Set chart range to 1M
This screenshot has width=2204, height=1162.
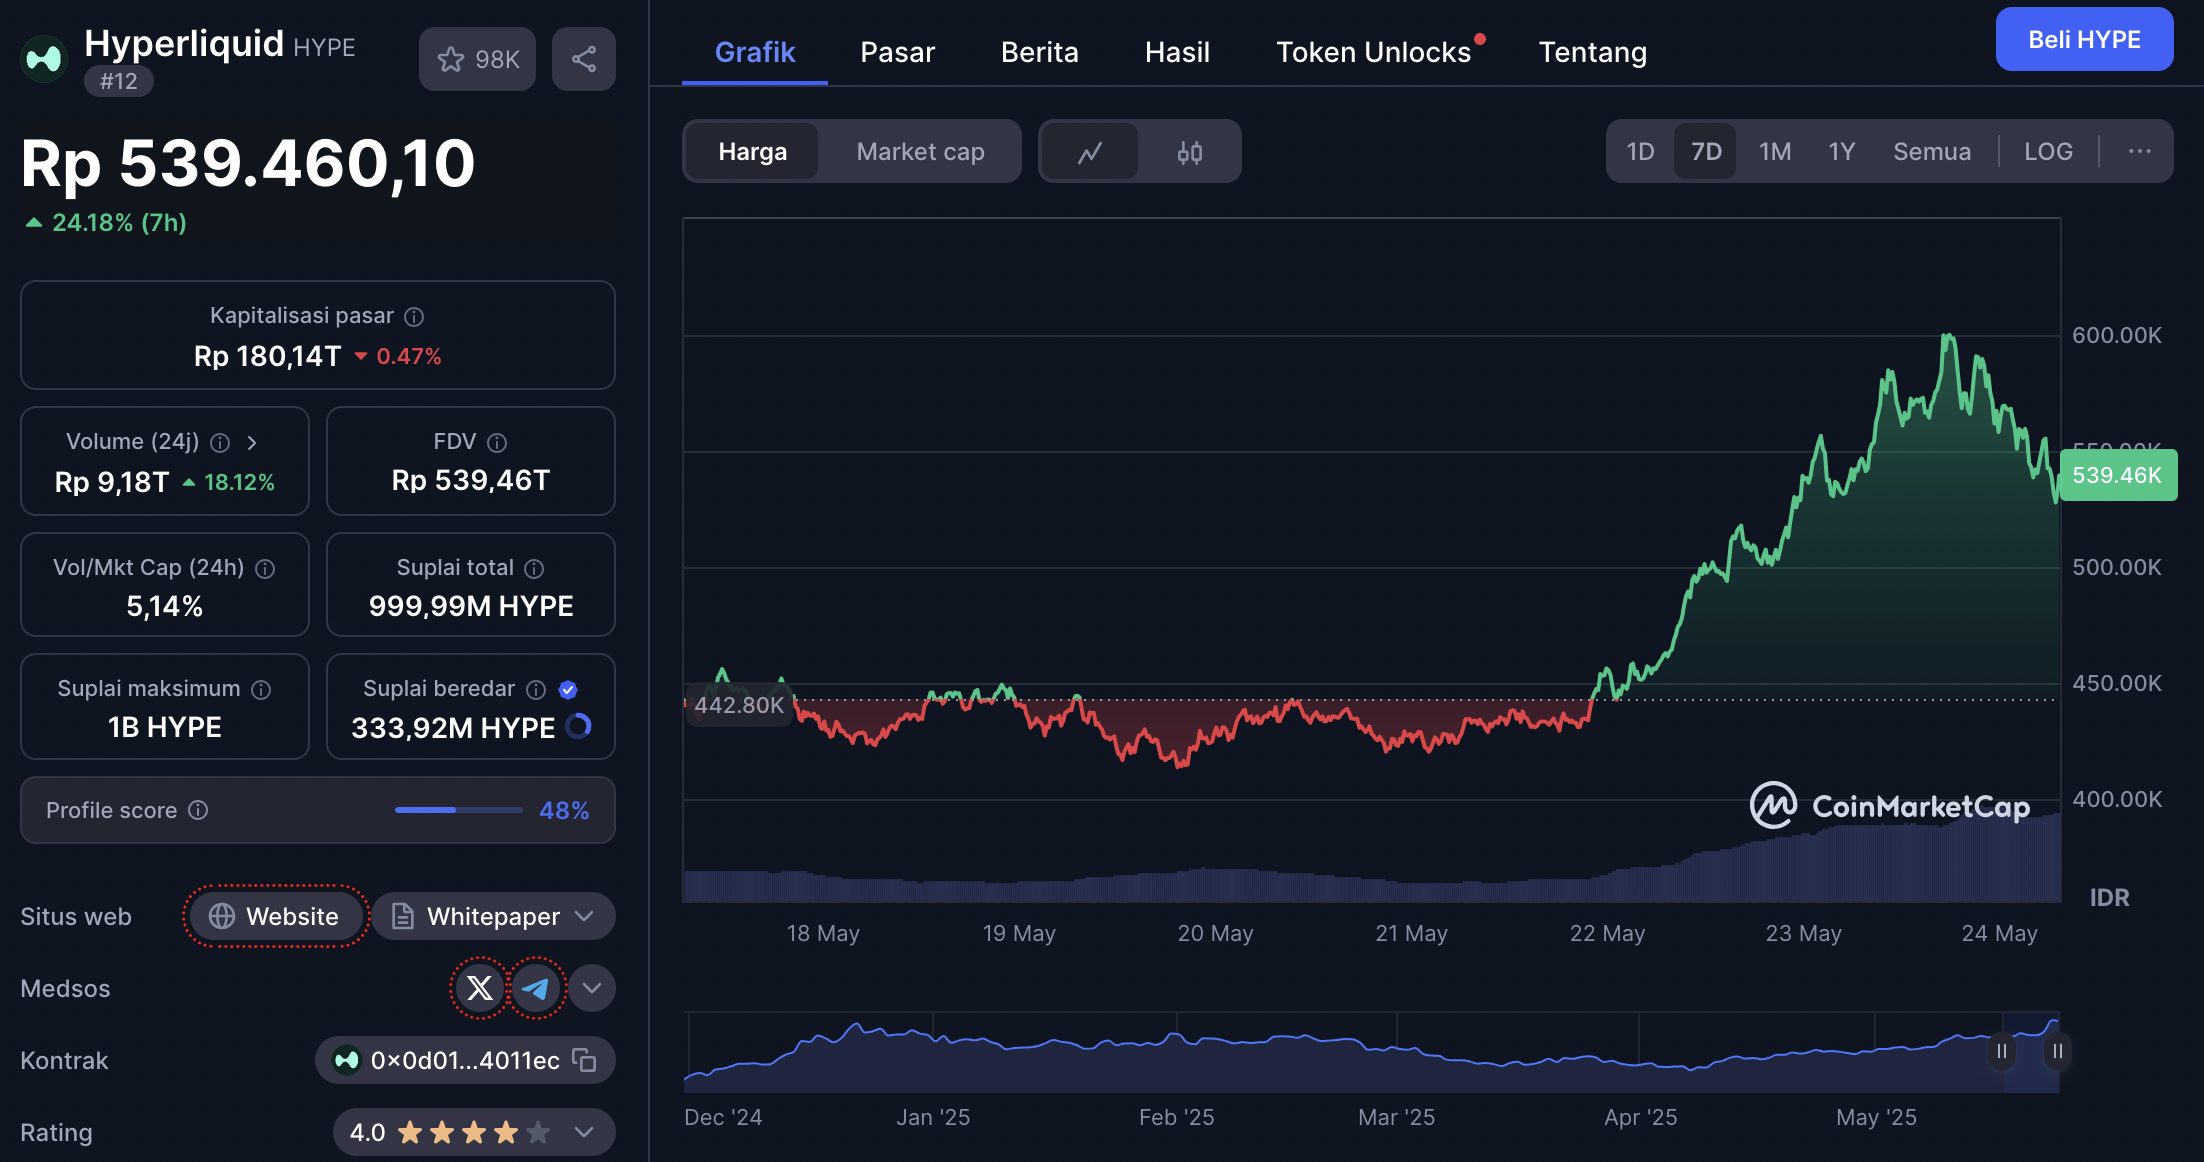1775,151
